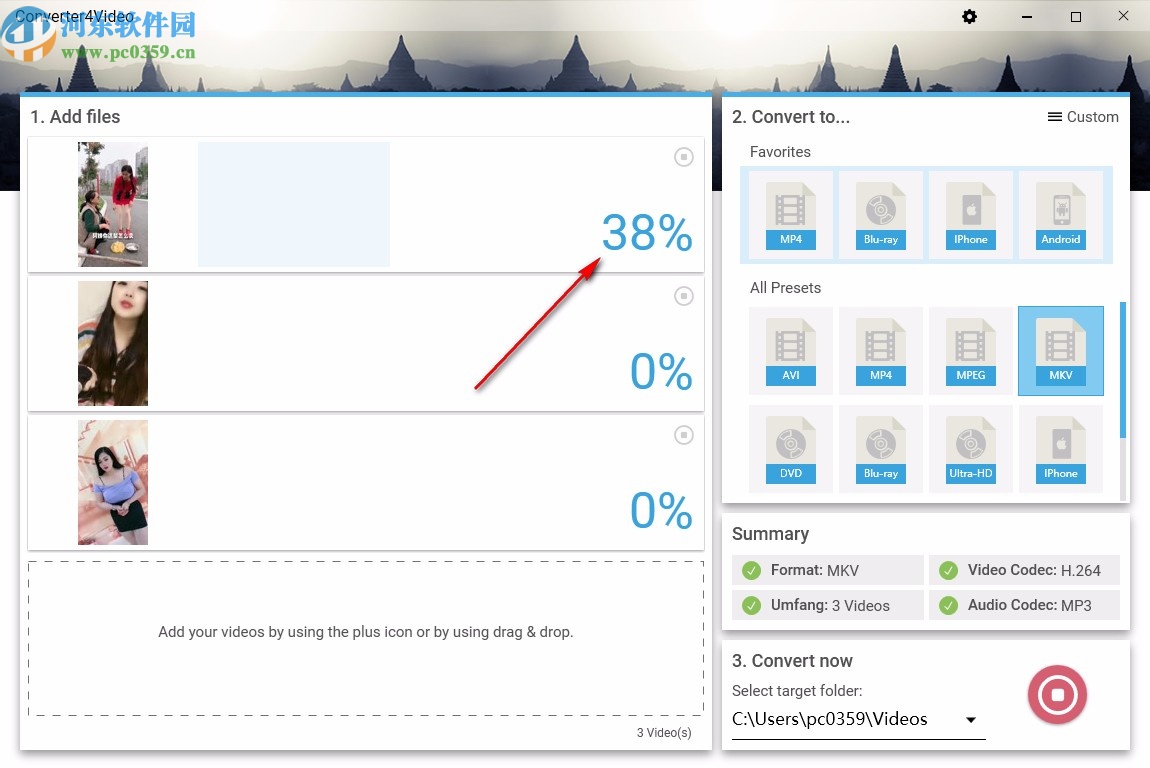
Task: Mark the third video's selection circle
Action: click(x=683, y=435)
